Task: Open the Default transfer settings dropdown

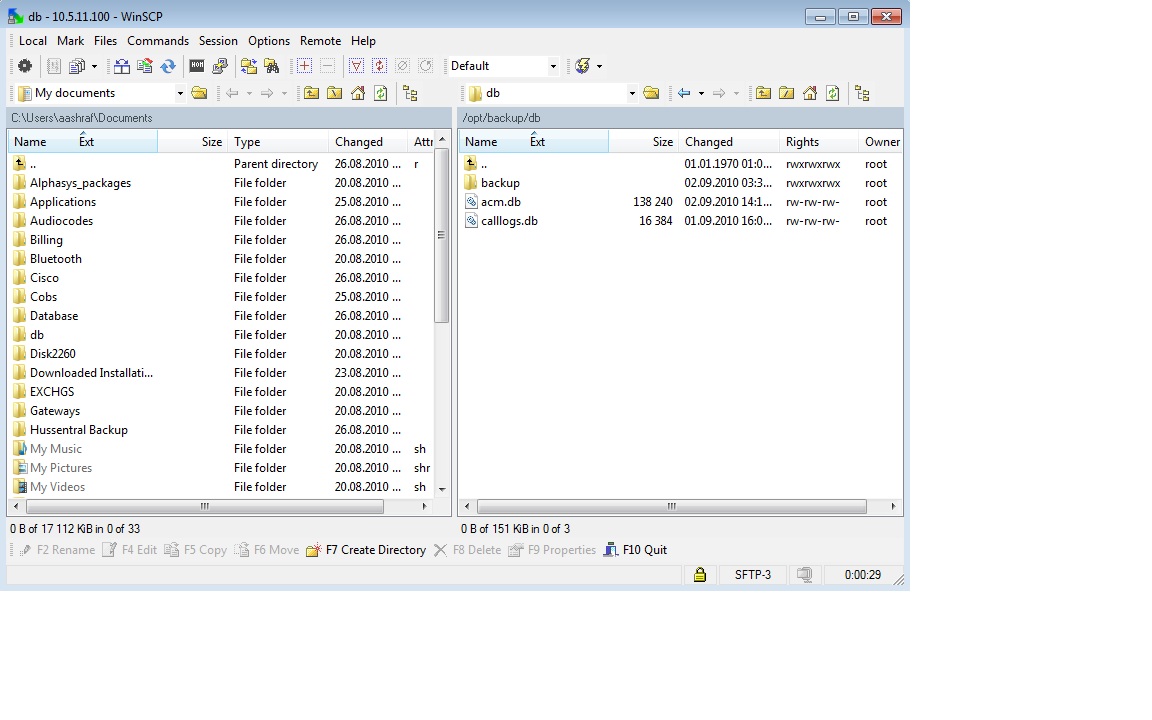Action: click(x=553, y=66)
